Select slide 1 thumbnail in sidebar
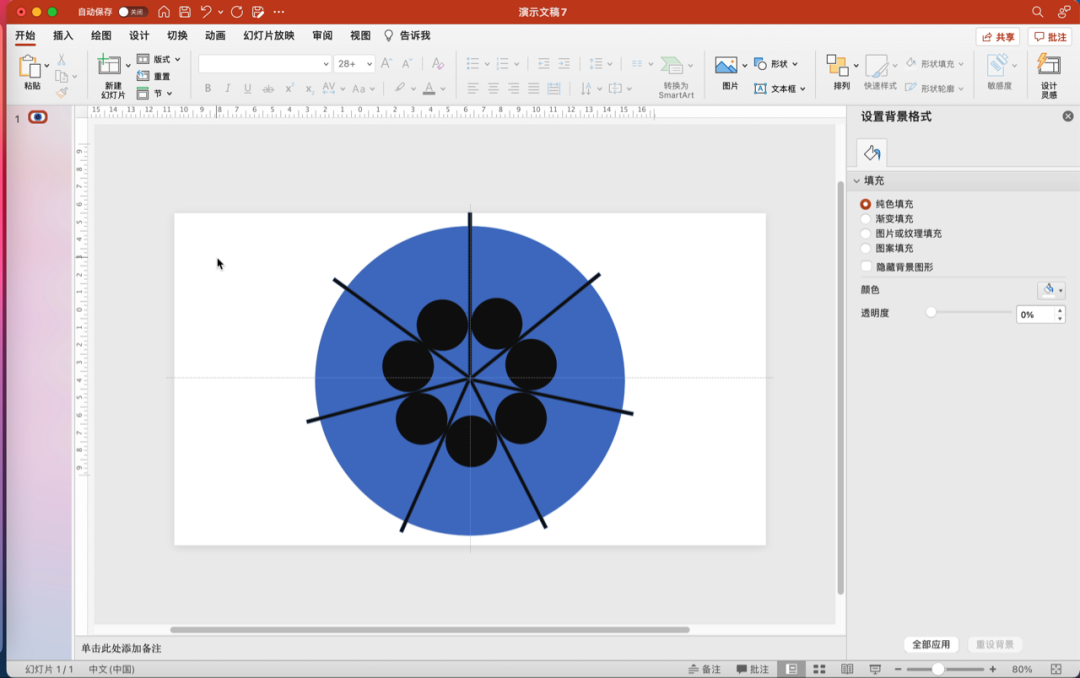1080x678 pixels. click(38, 117)
